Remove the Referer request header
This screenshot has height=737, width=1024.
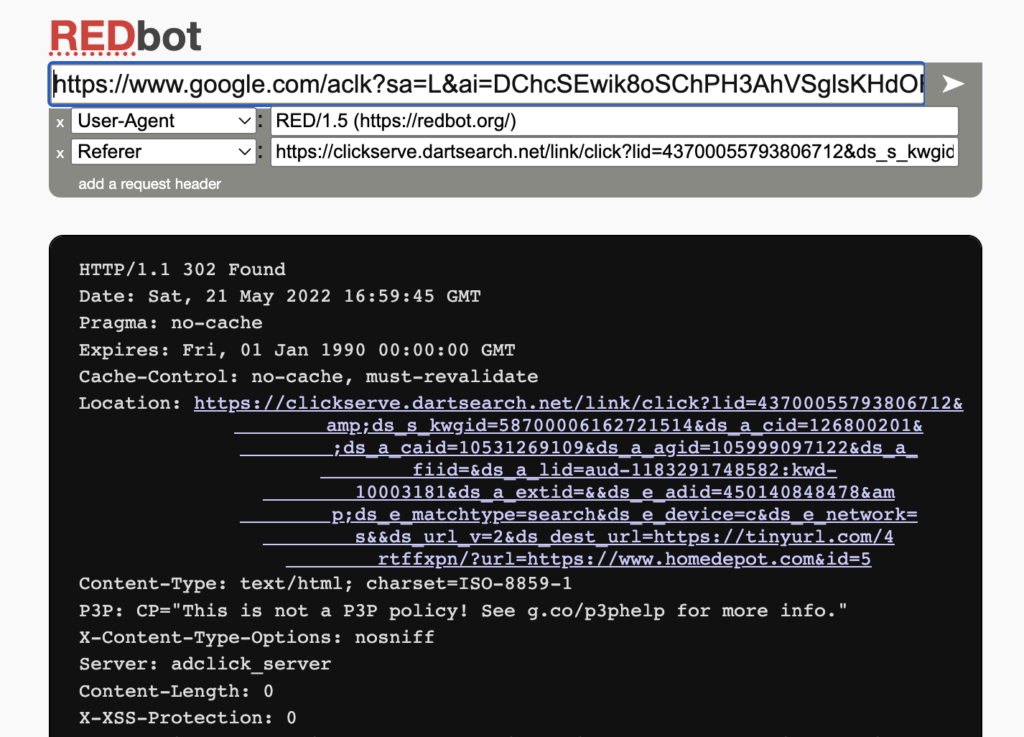[60, 153]
